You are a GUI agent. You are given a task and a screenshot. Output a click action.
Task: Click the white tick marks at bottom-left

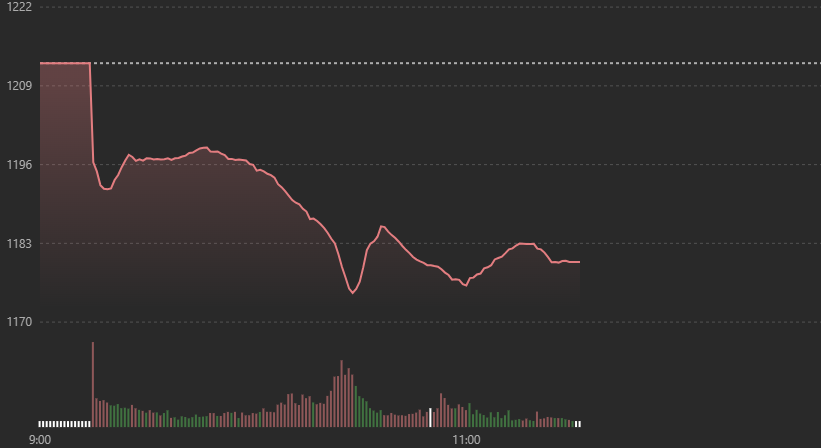click(64, 424)
